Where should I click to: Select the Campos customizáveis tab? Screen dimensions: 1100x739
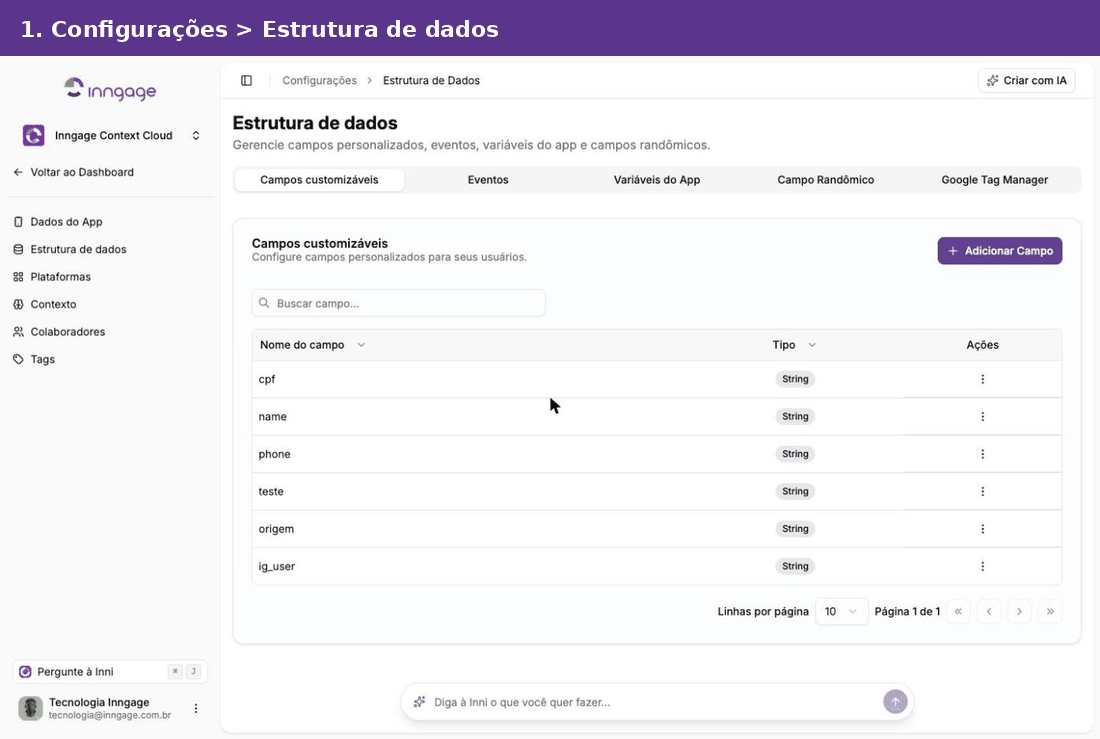319,180
